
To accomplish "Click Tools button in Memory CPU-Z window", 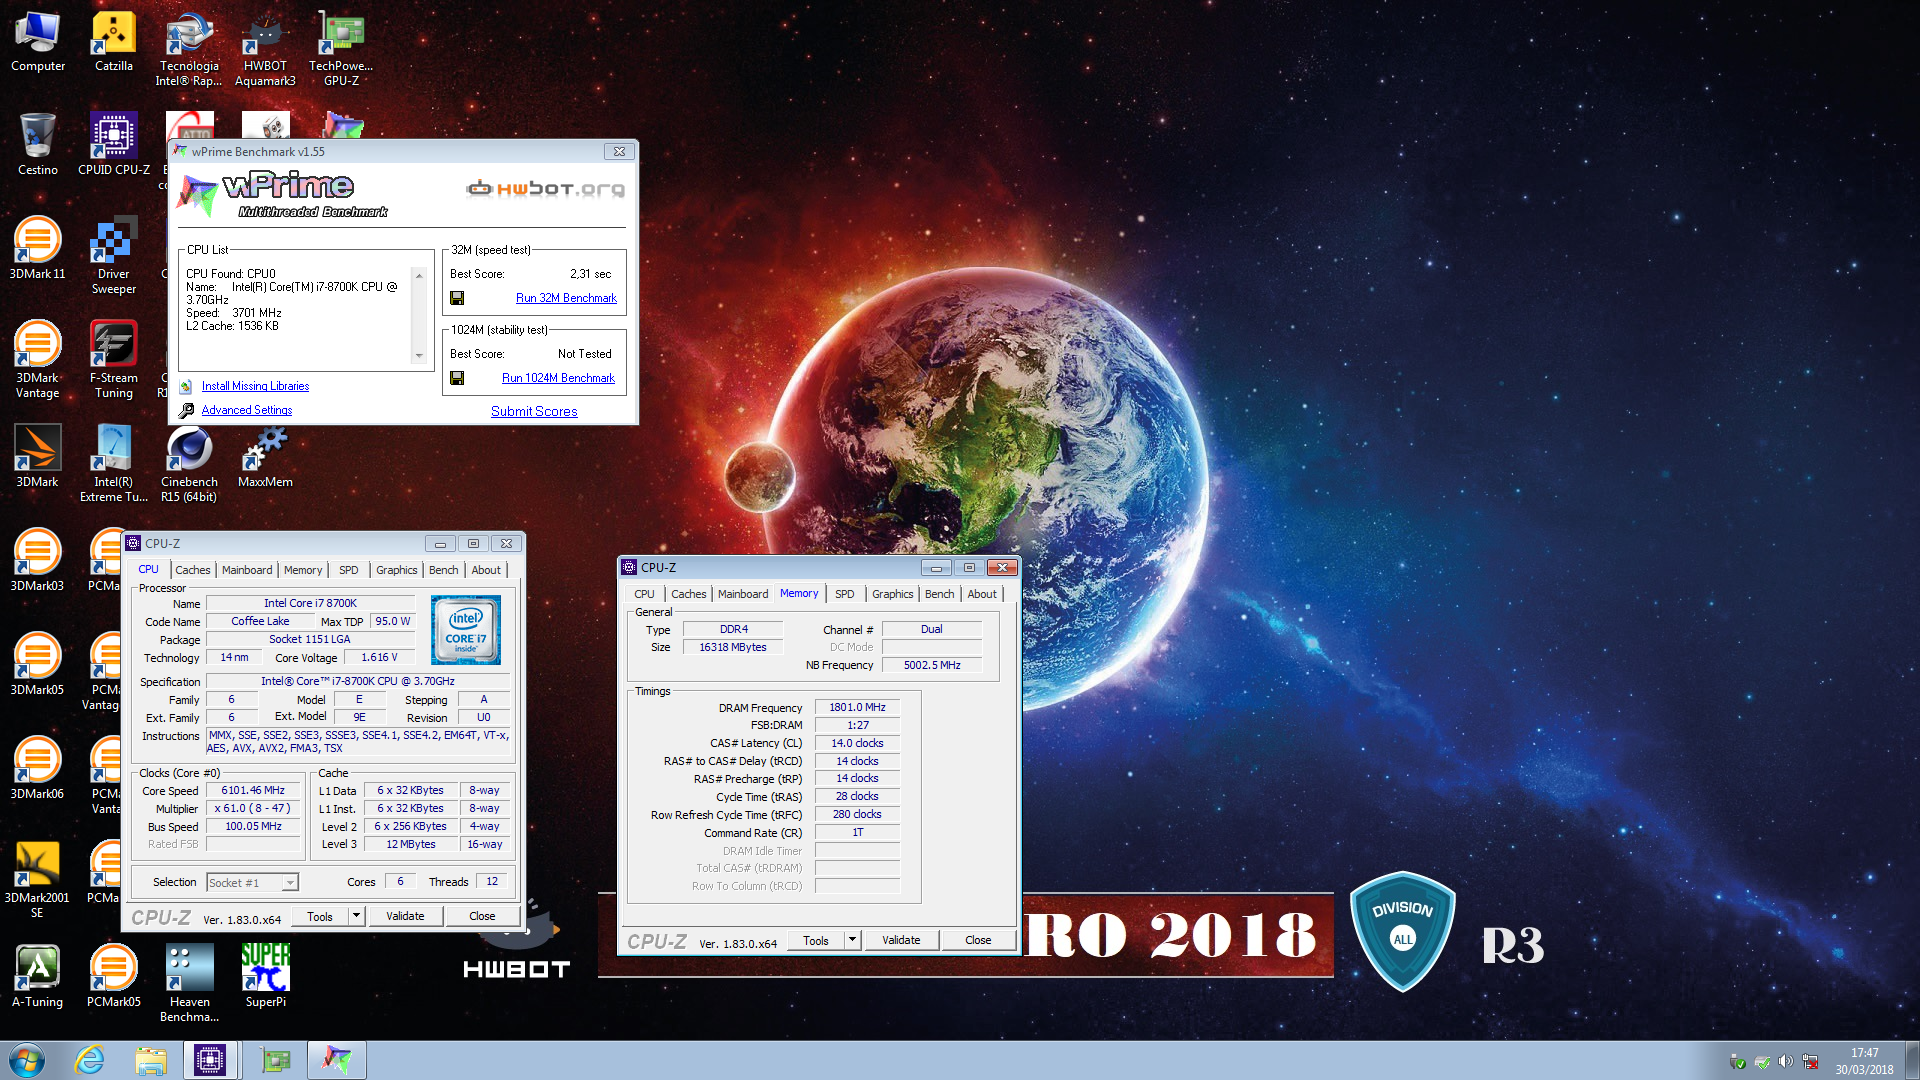I will [816, 940].
